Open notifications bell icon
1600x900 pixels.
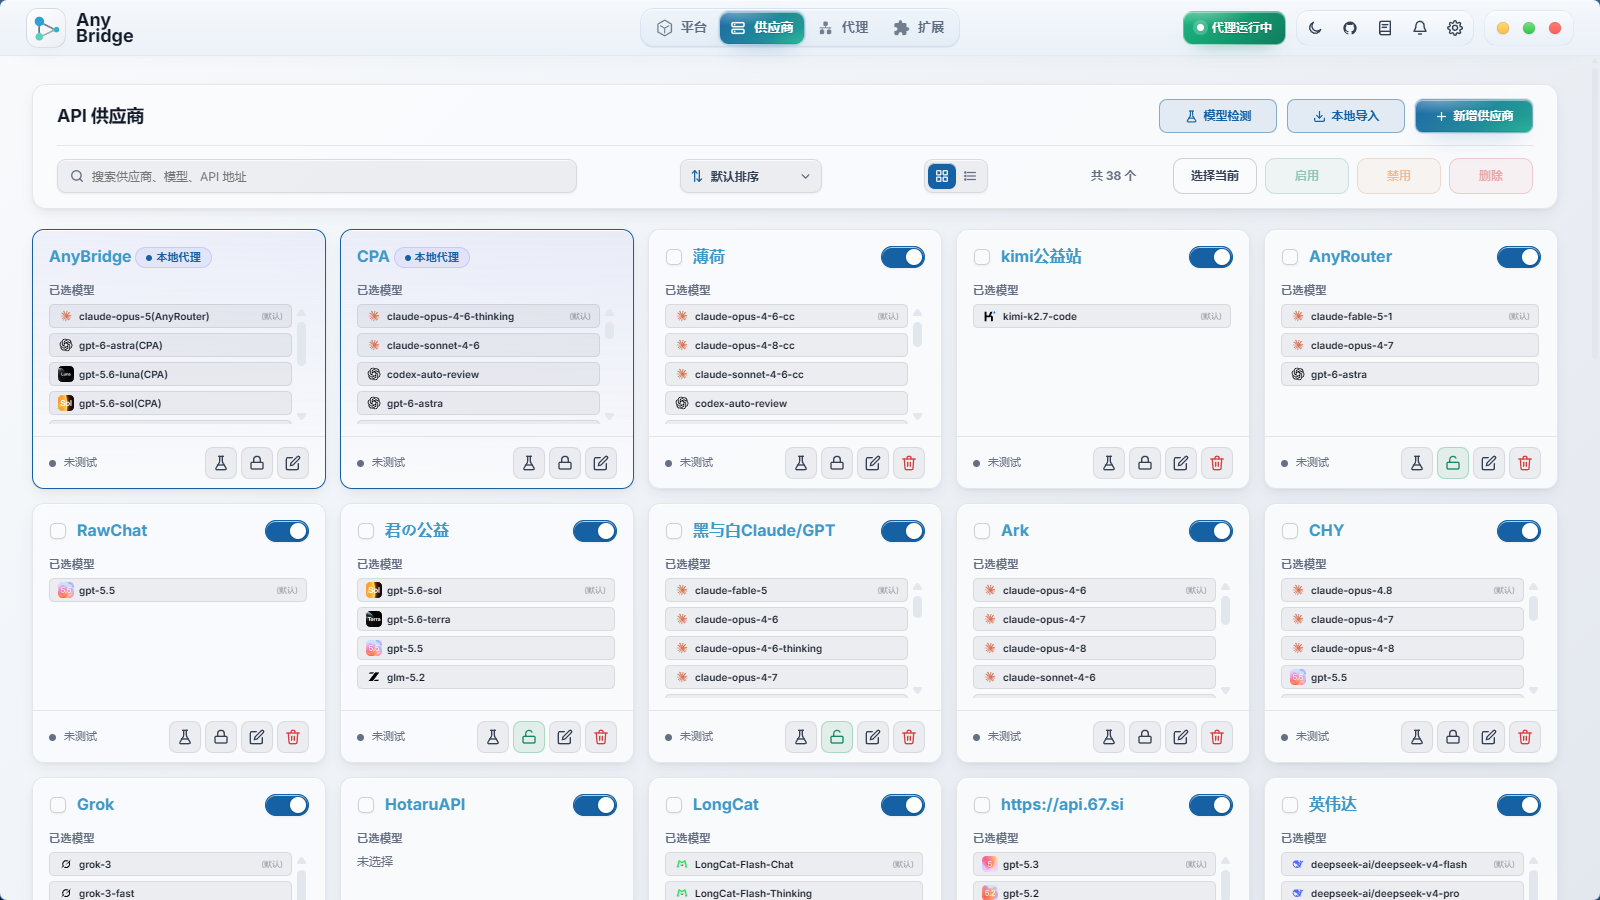pyautogui.click(x=1420, y=28)
